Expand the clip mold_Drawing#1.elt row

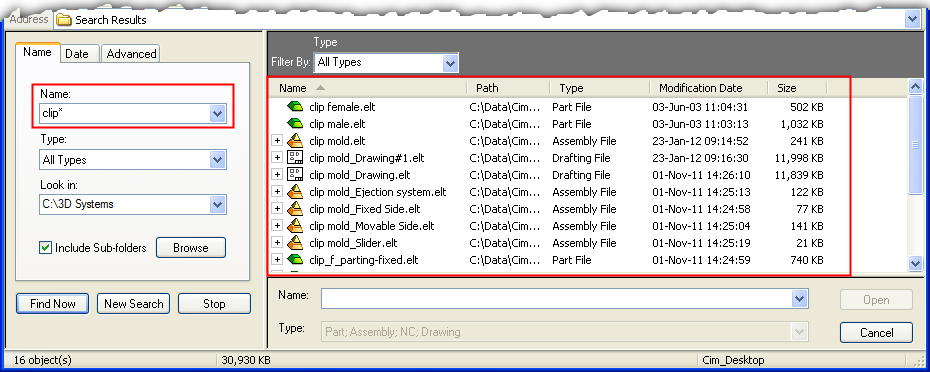pyautogui.click(x=276, y=158)
